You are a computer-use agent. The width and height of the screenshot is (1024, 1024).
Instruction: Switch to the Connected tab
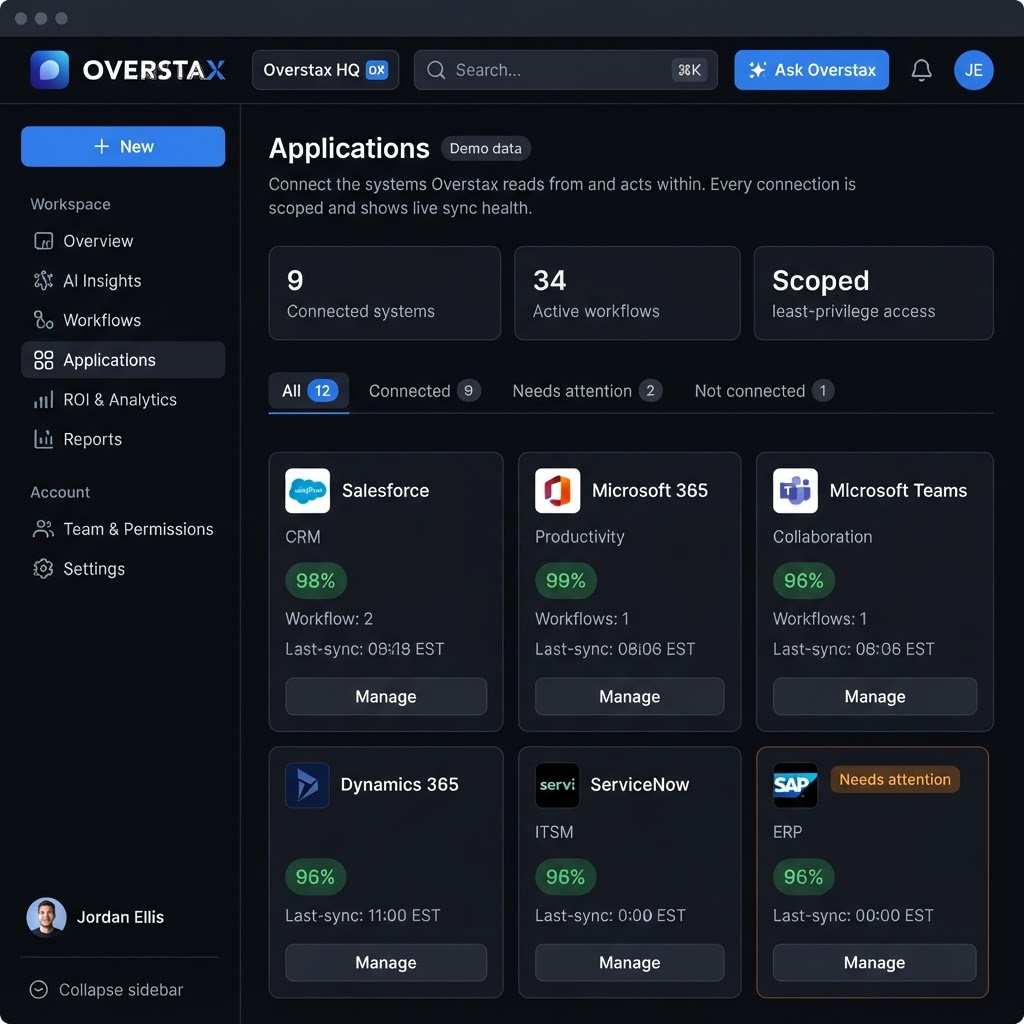point(424,391)
